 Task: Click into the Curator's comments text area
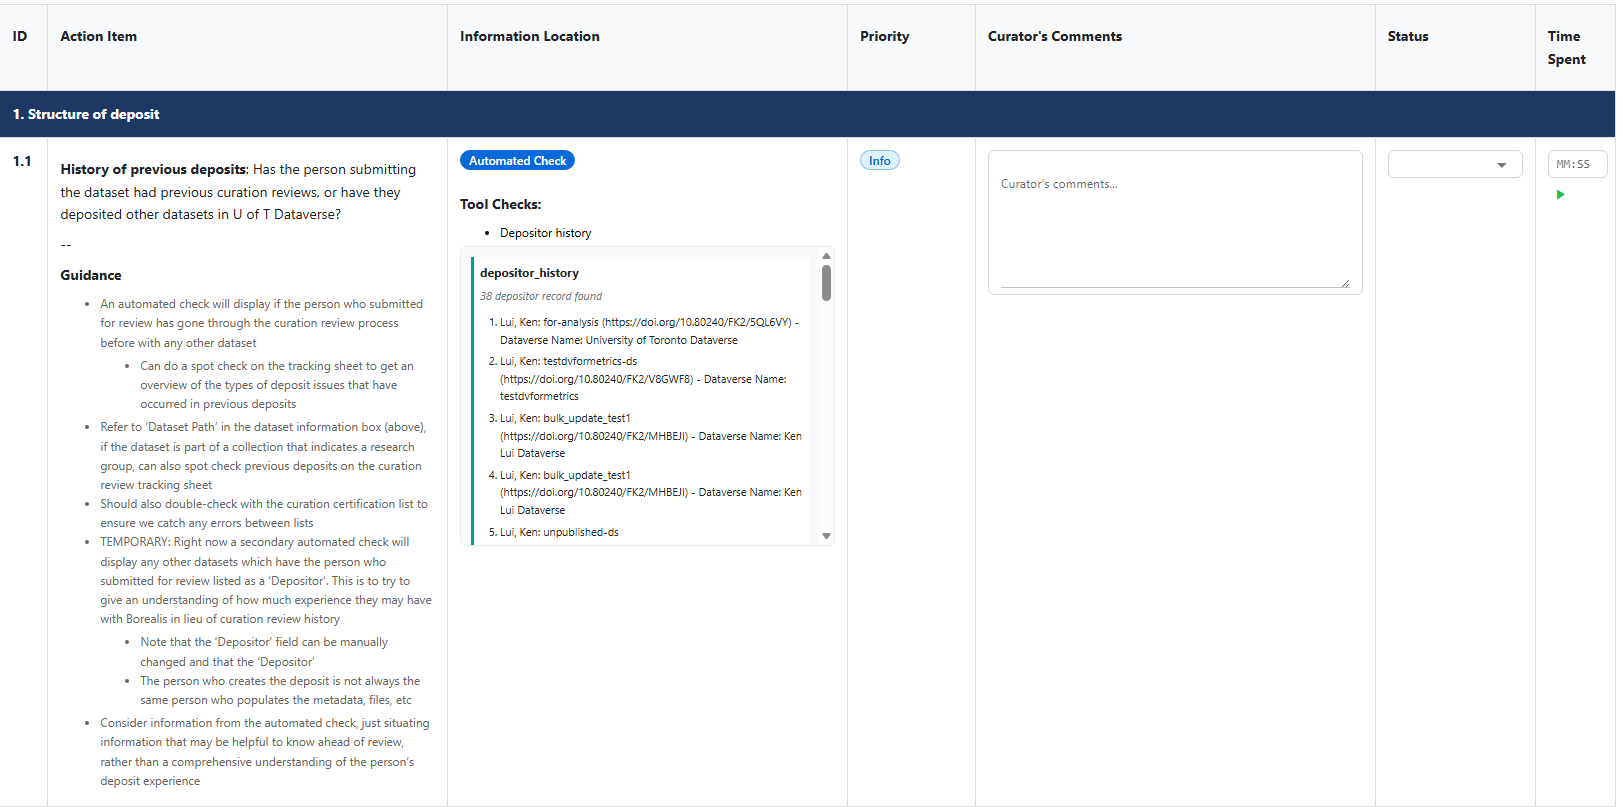(1174, 222)
